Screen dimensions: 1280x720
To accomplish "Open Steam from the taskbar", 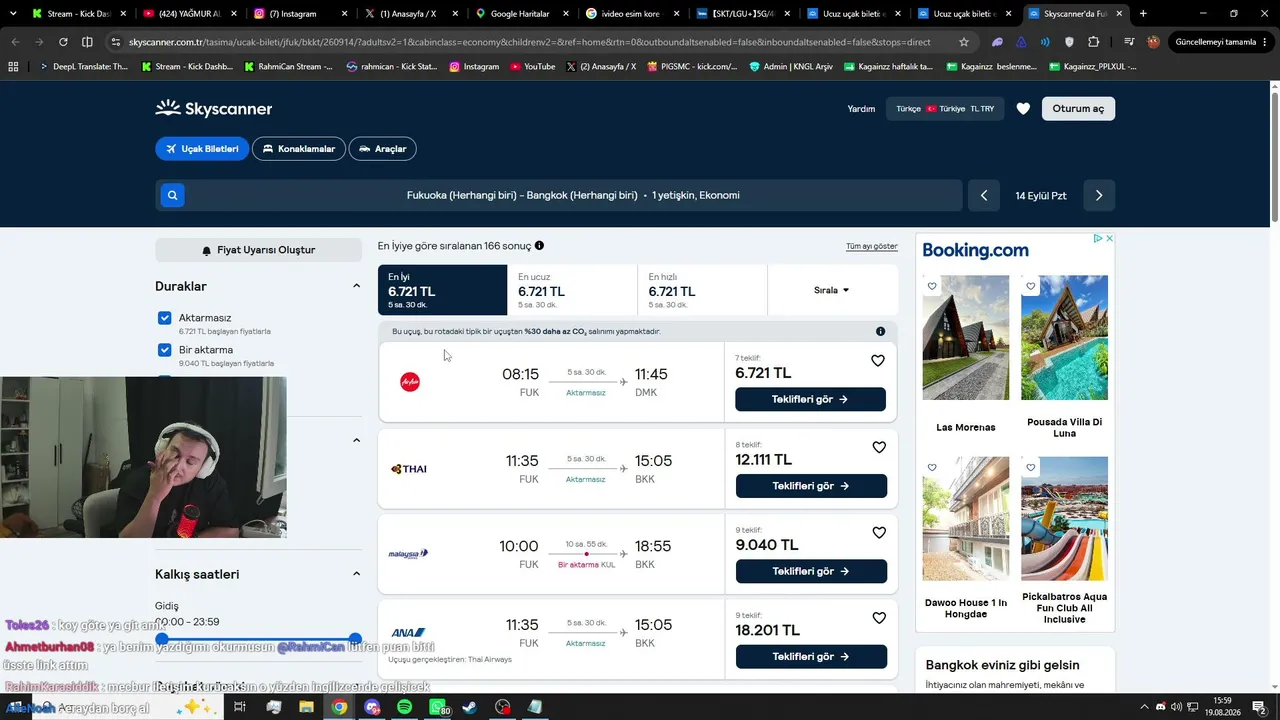I will coord(469,707).
